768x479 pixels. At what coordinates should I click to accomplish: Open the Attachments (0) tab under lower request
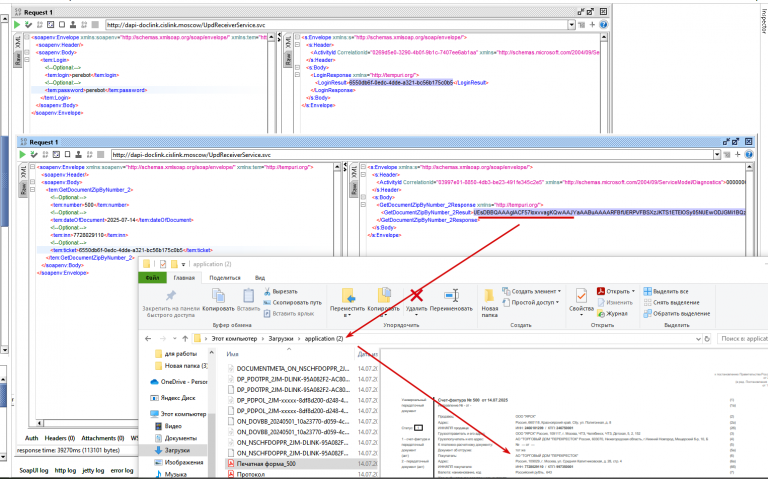pyautogui.click(x=103, y=438)
